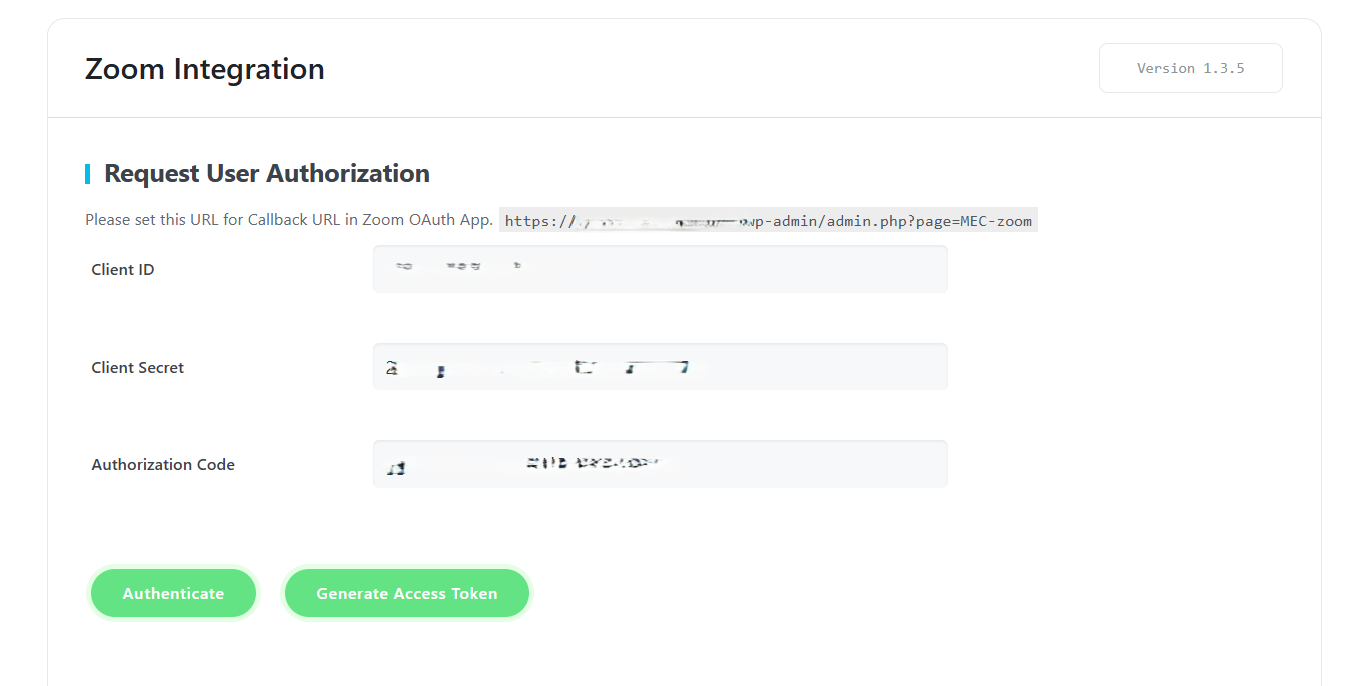Click the Request User Authorization section heading
The image size is (1365, 686).
click(266, 173)
